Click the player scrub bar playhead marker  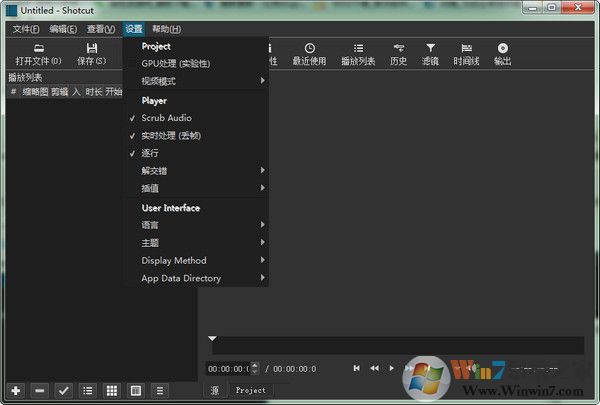212,337
